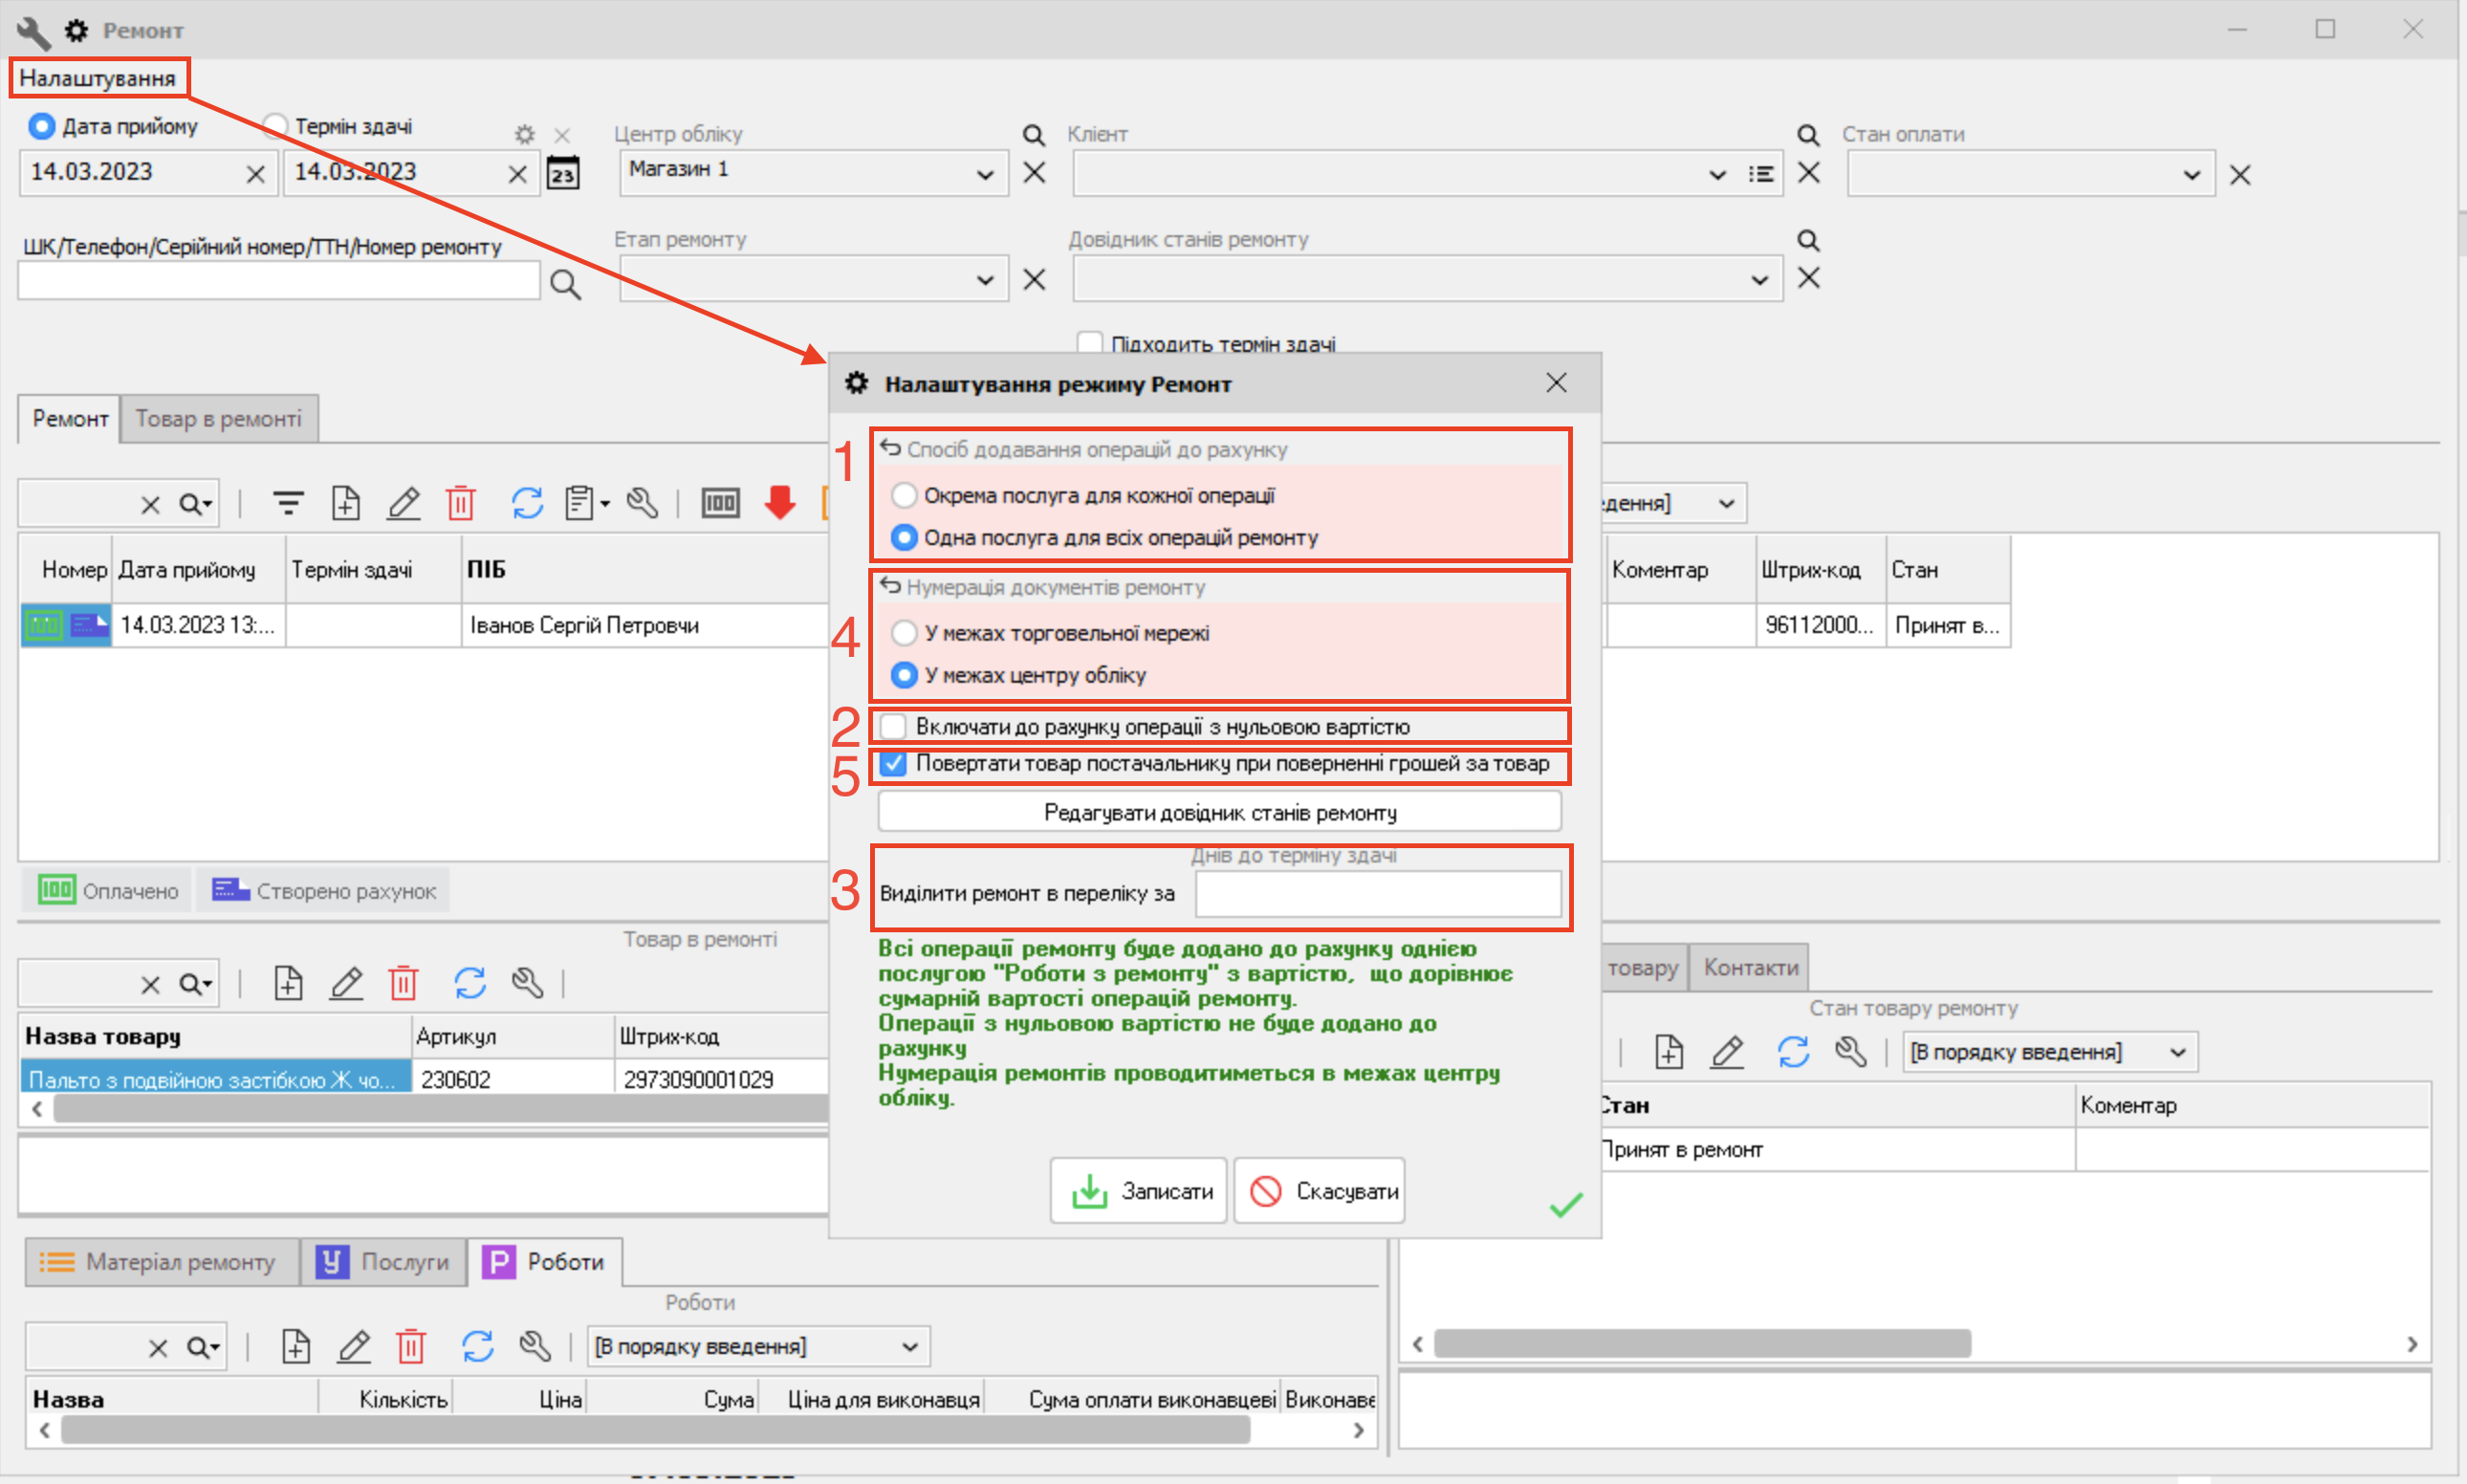
Task: Click the red down arrow toolbar icon
Action: [x=779, y=502]
